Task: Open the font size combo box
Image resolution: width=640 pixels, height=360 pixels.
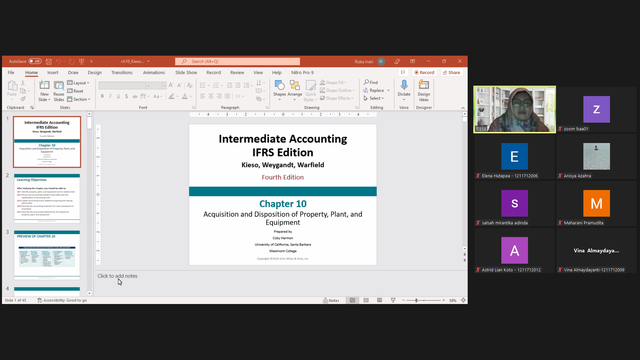Action: click(158, 85)
